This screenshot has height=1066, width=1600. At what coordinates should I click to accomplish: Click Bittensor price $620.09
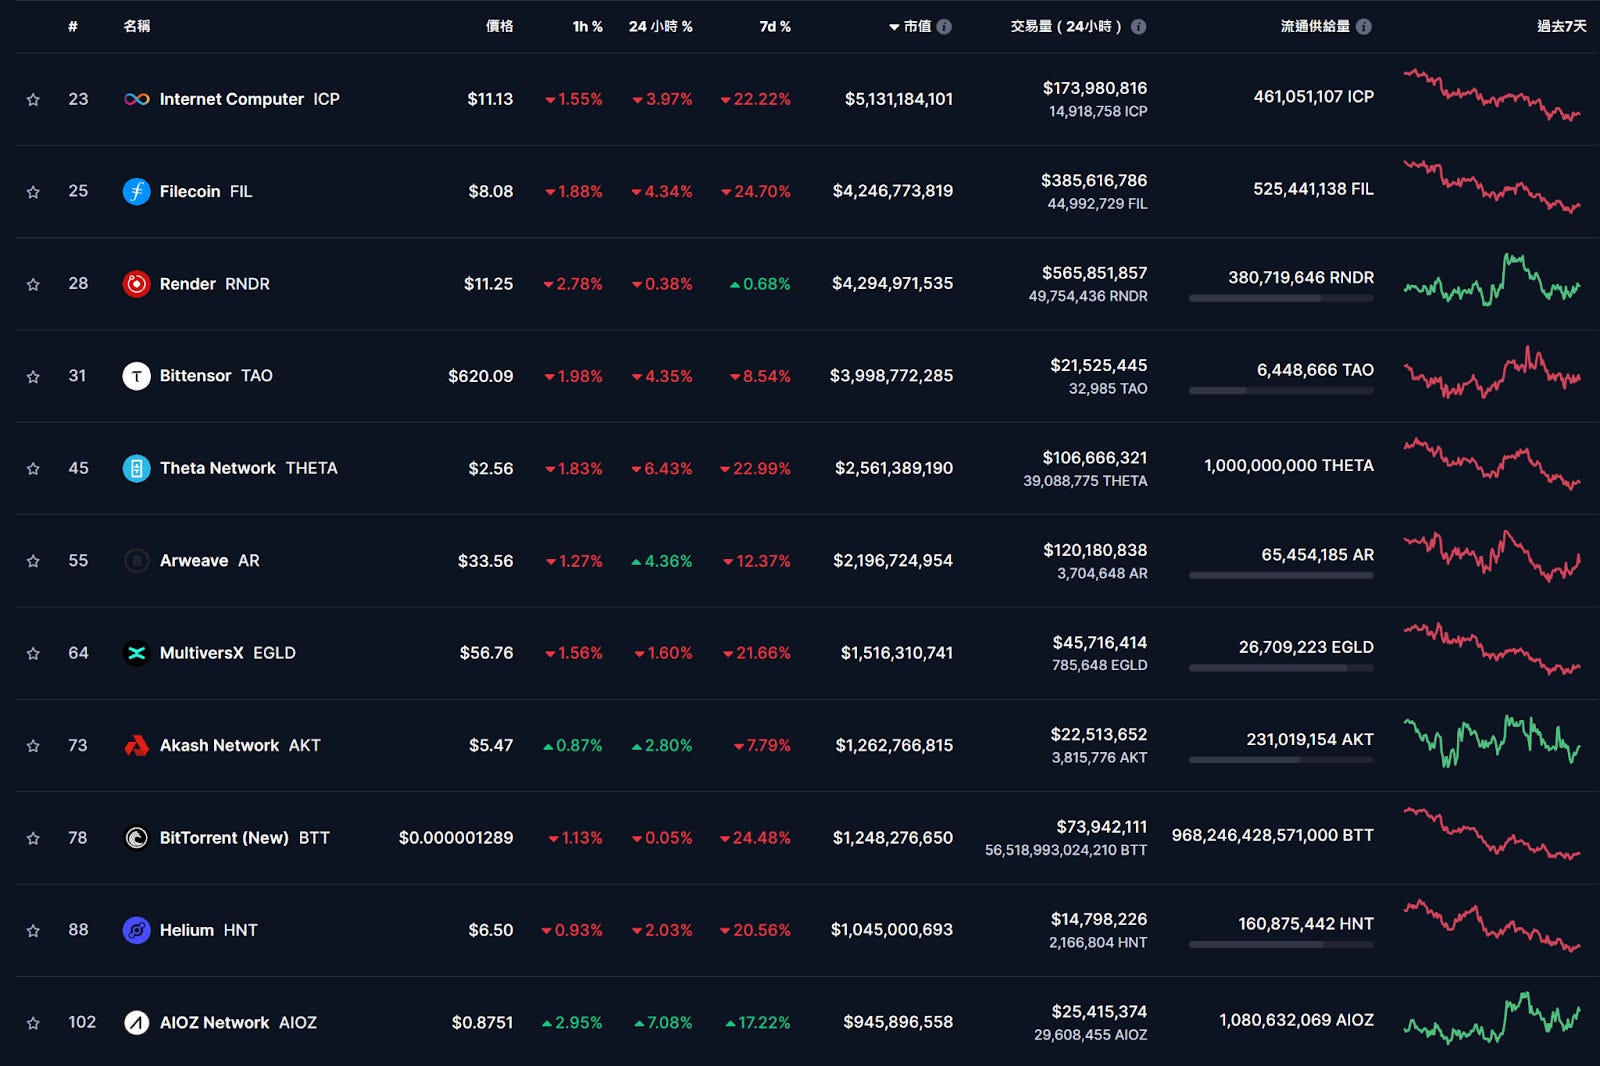(x=481, y=376)
